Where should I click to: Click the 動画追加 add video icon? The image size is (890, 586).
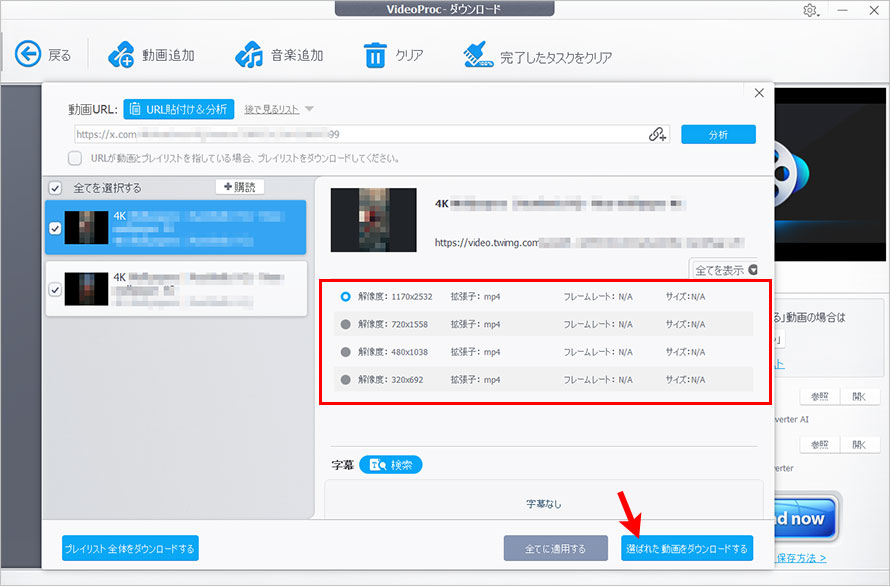pos(121,55)
